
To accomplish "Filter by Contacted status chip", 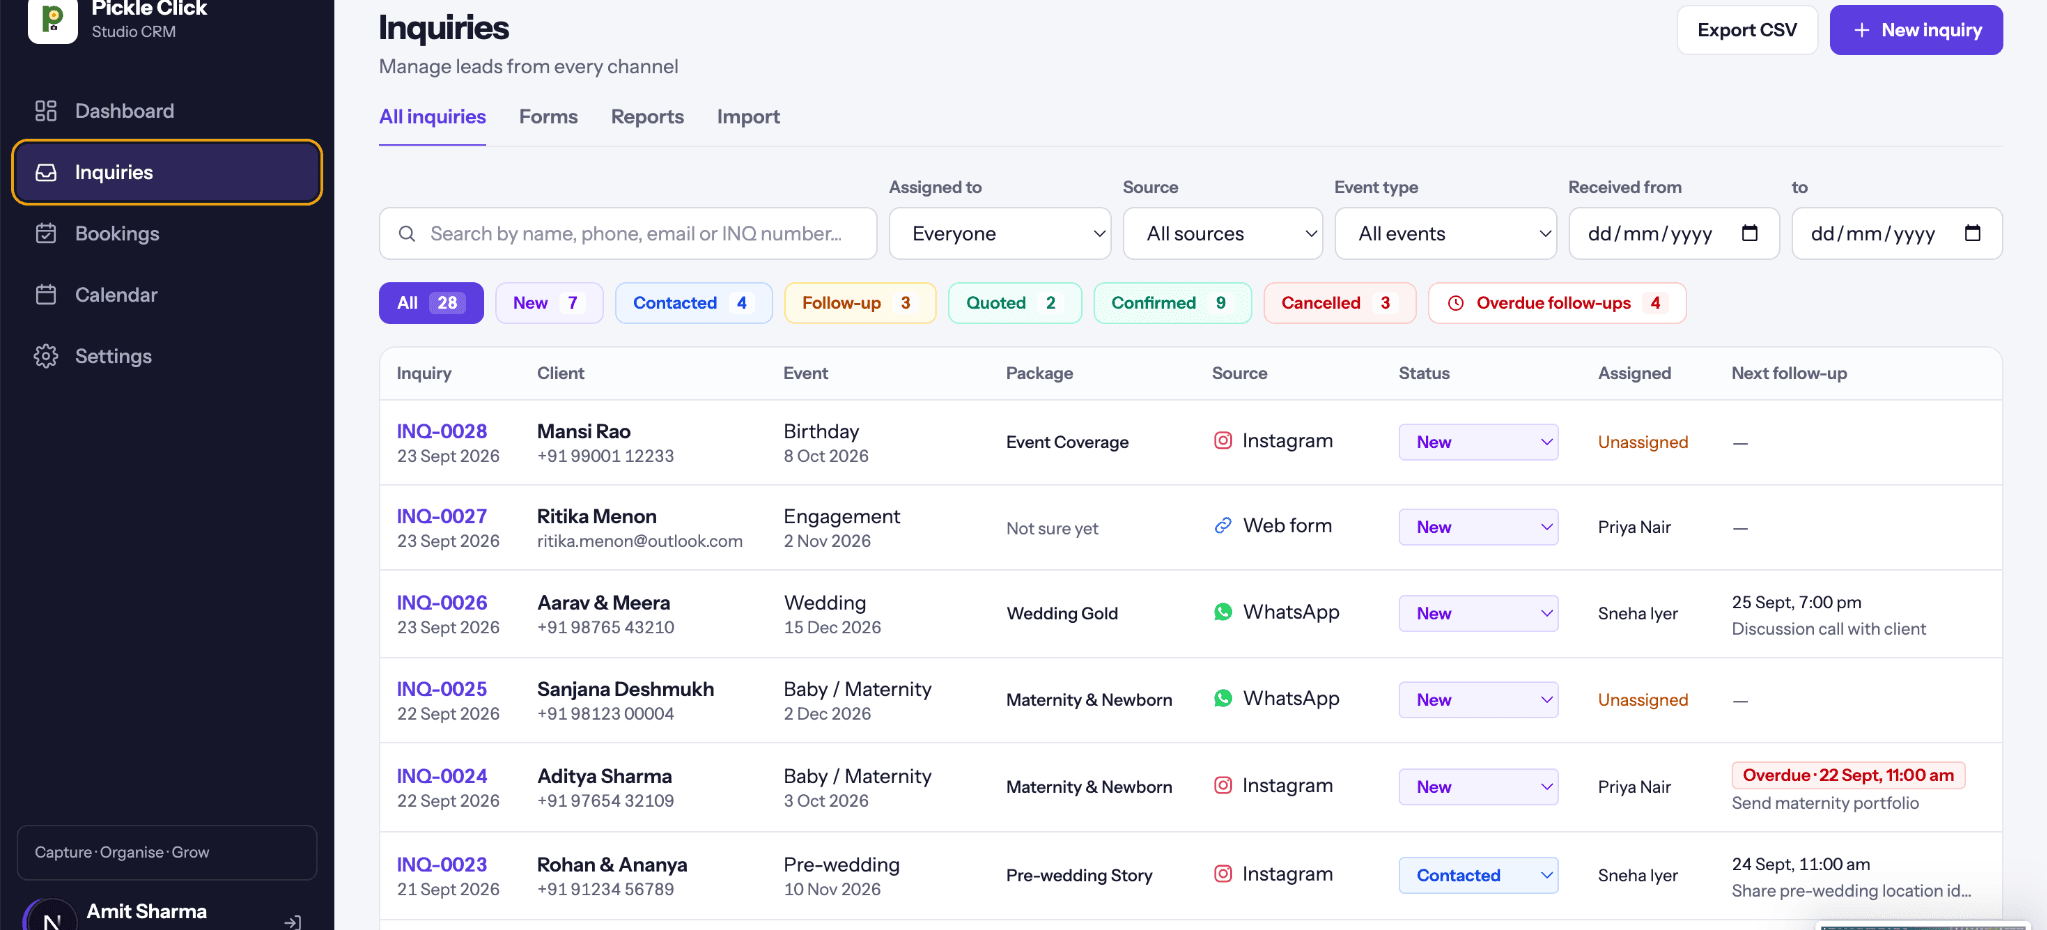I will [x=693, y=303].
